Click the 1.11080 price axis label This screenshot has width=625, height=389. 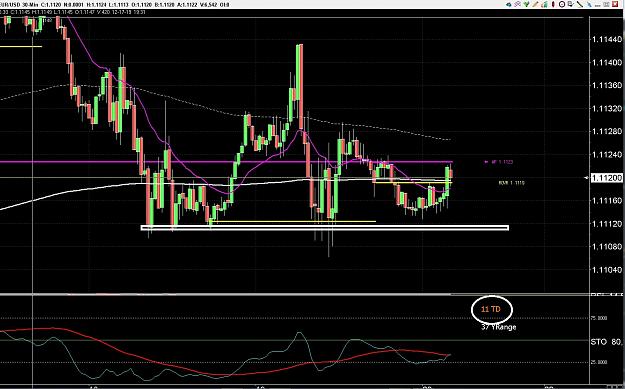[607, 247]
